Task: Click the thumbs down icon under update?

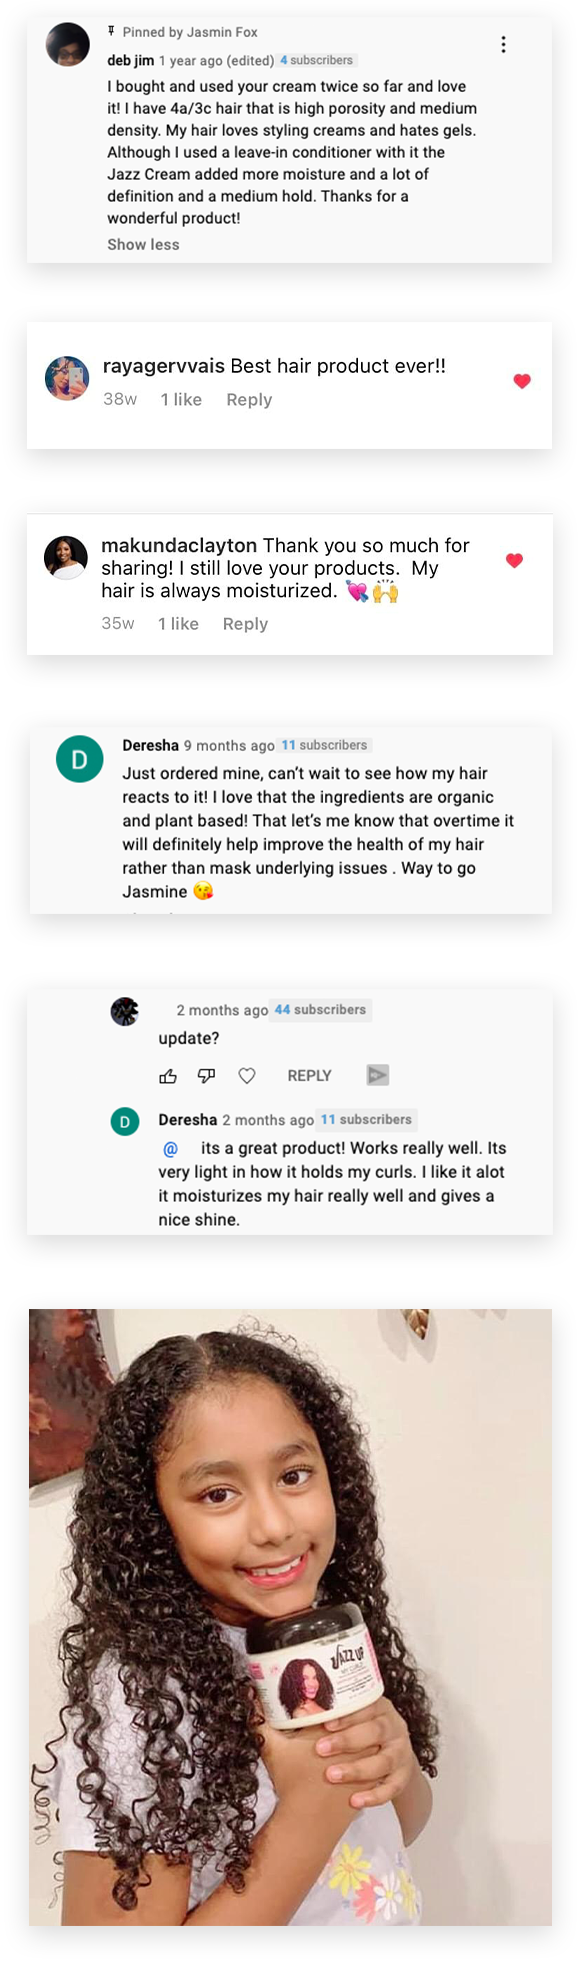Action: [206, 1076]
